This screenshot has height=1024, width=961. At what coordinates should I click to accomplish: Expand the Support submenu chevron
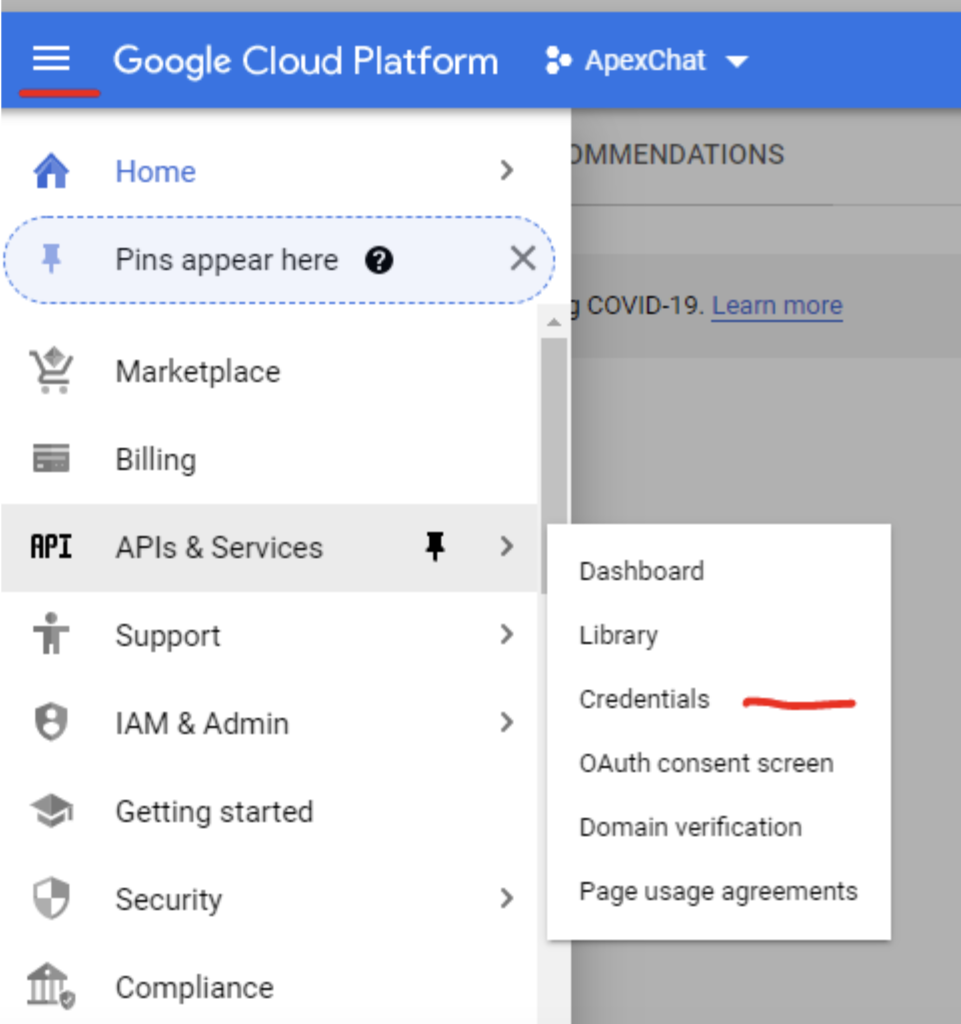click(x=507, y=635)
